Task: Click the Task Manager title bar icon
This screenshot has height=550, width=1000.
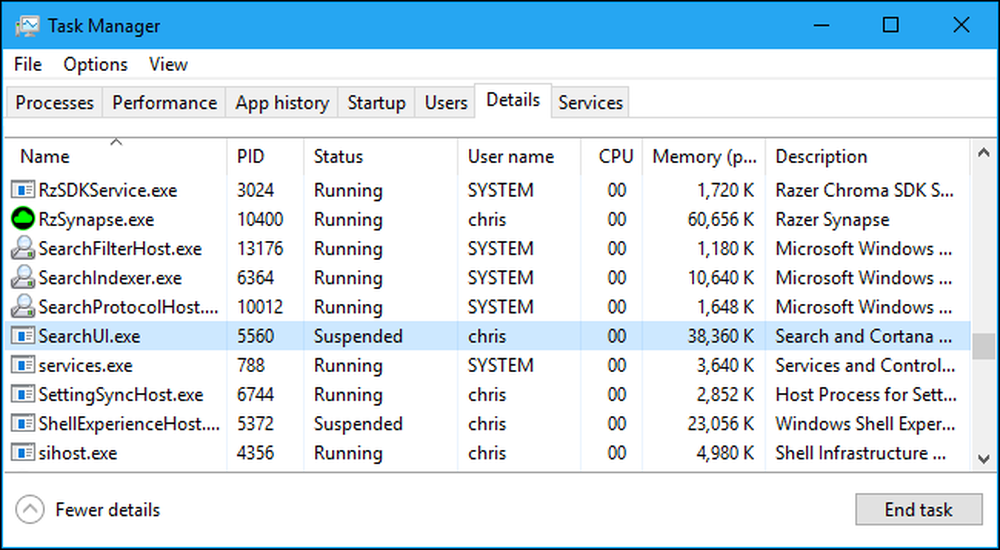Action: tap(27, 26)
